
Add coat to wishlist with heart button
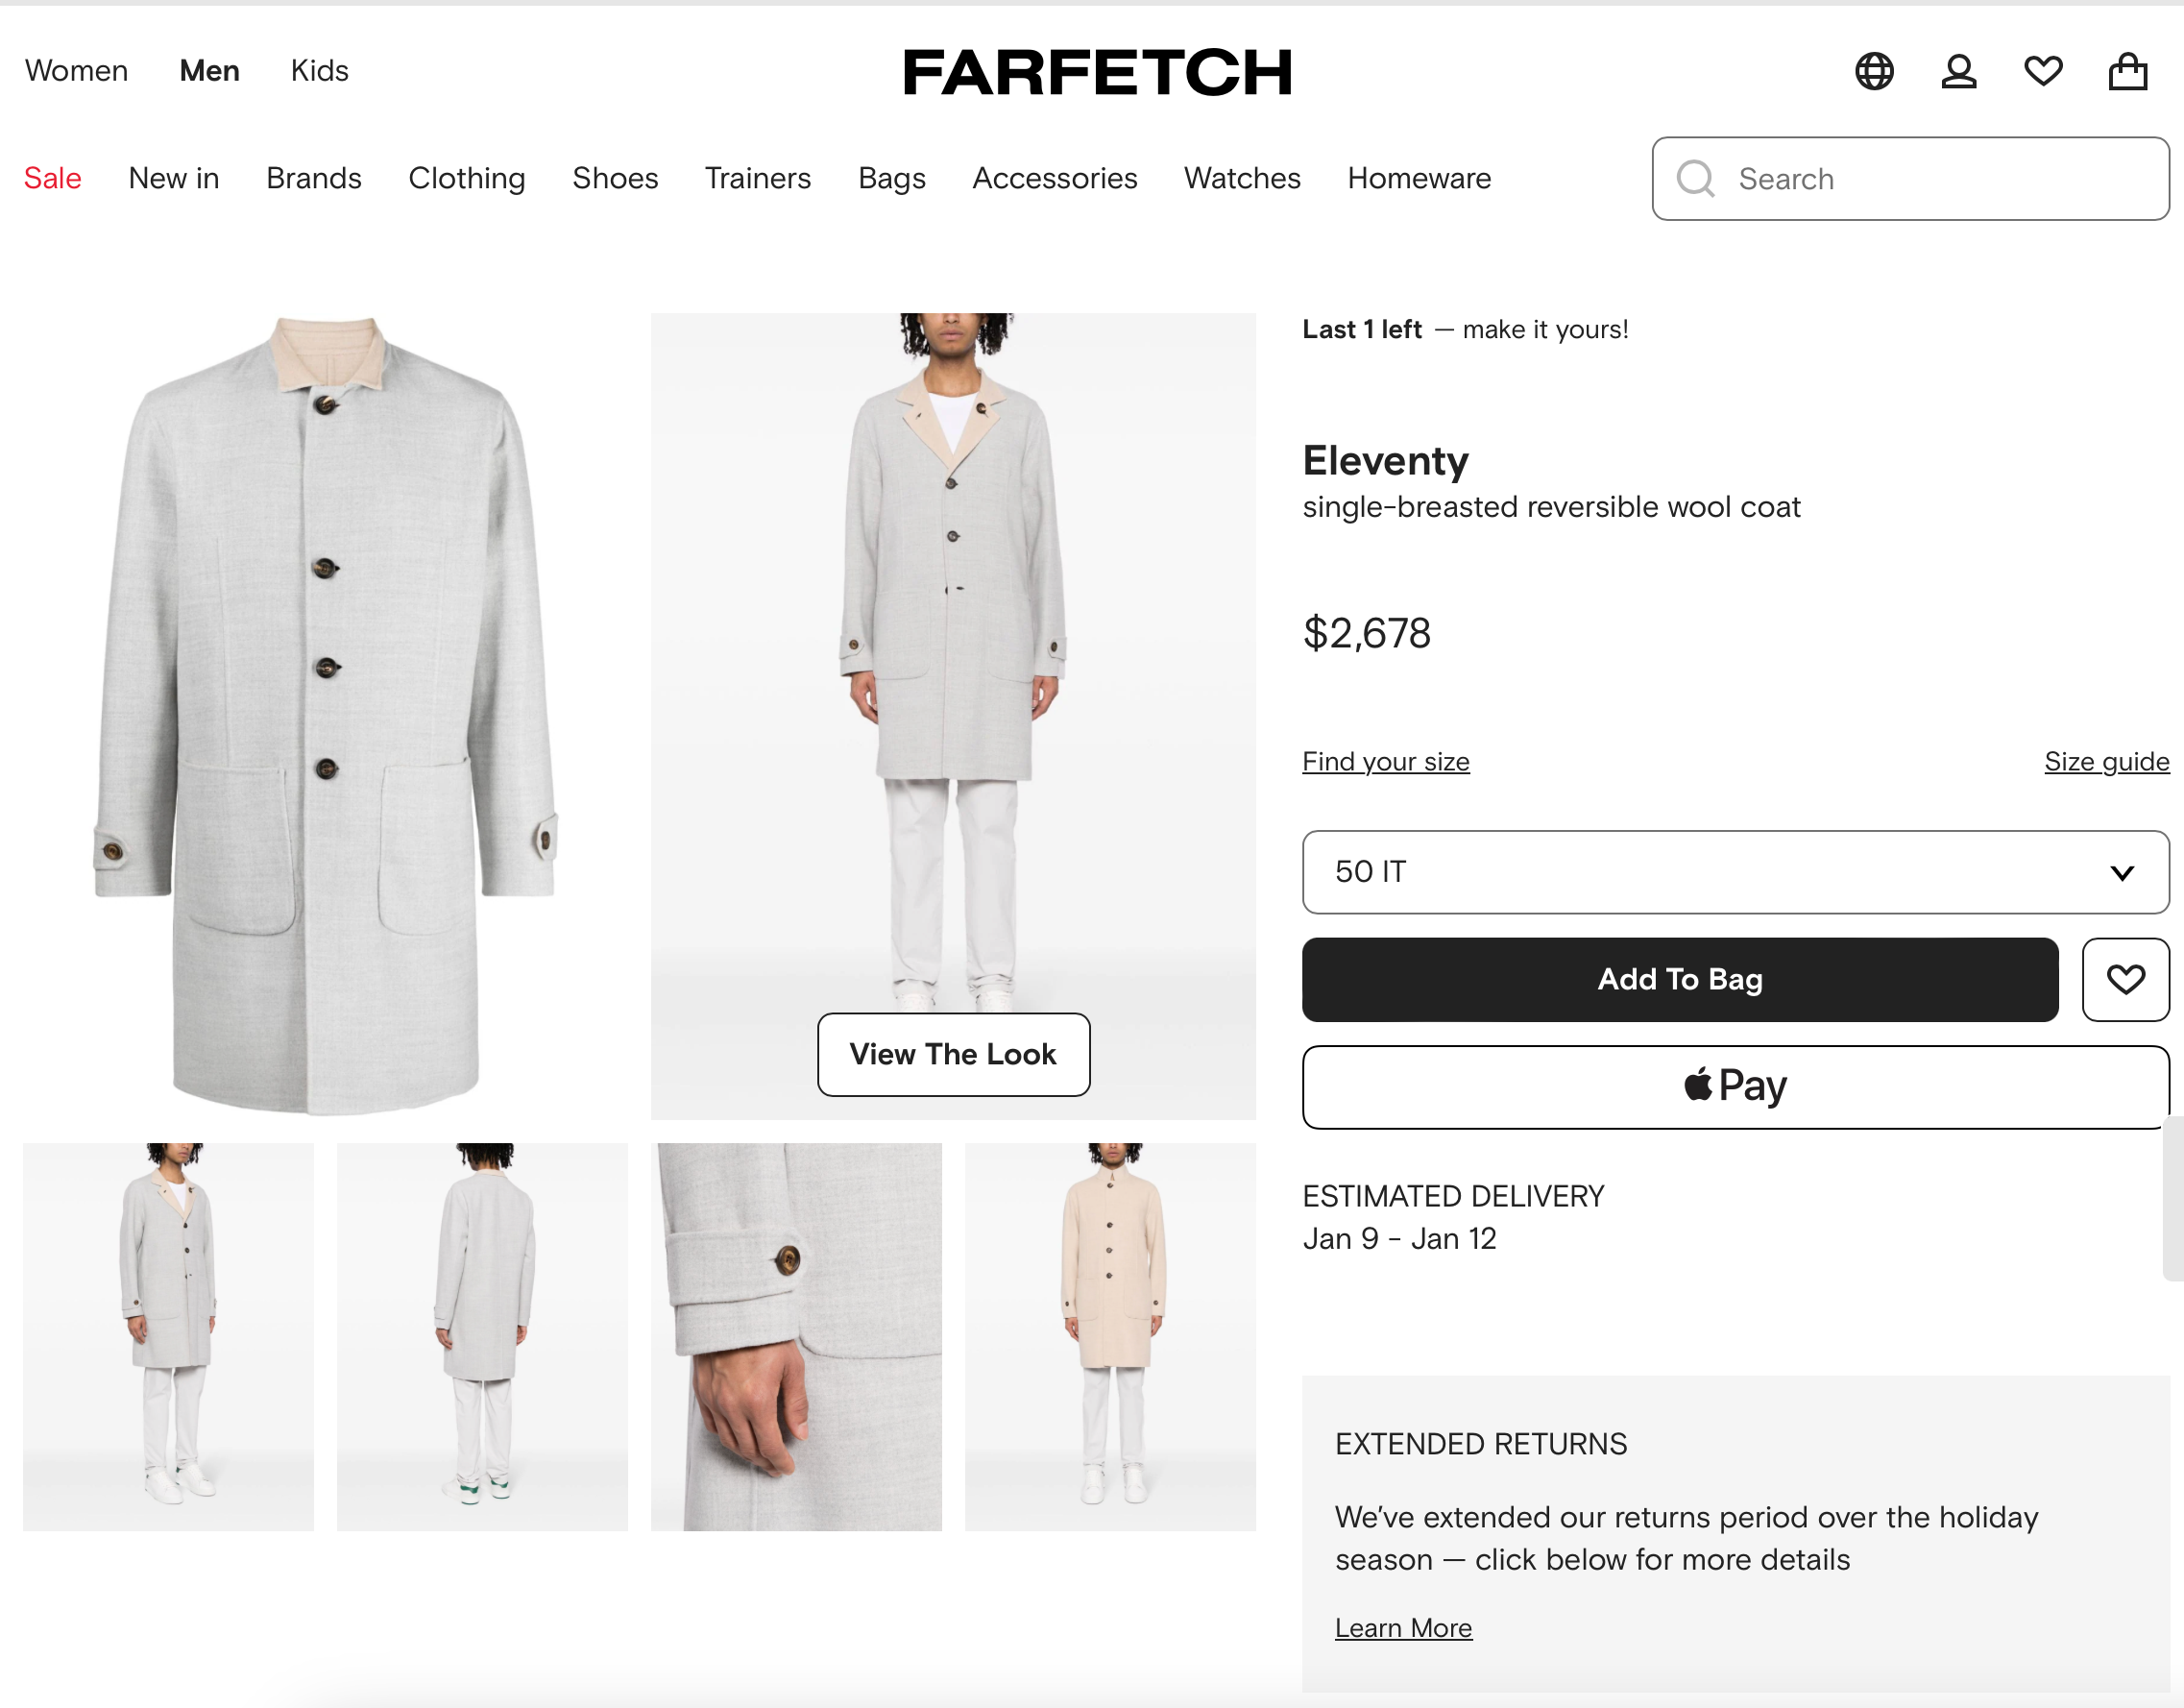tap(2126, 979)
